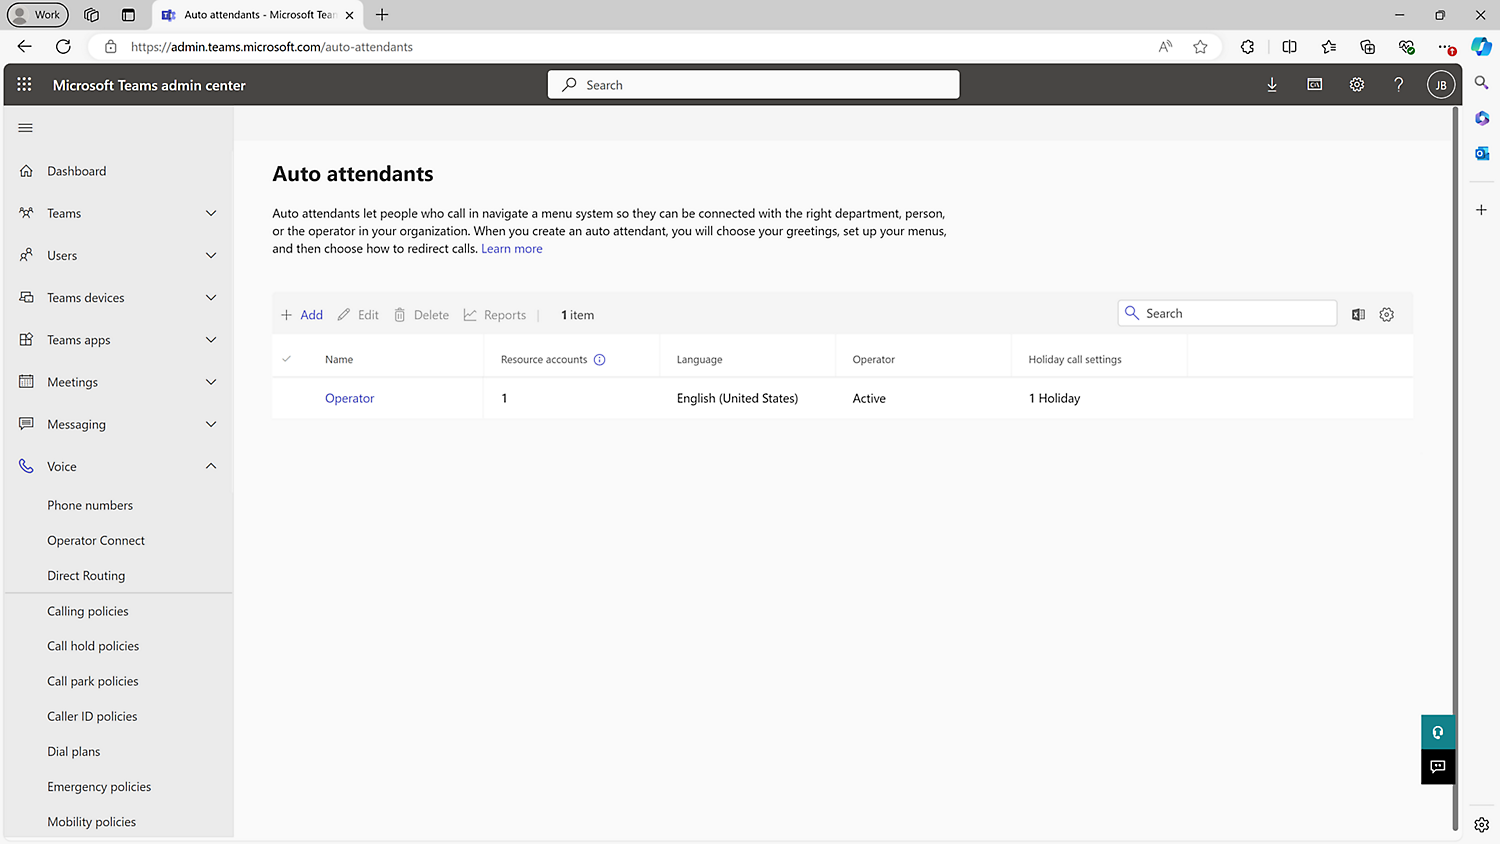Expand the Teams devices menu
The height and width of the screenshot is (844, 1500).
[118, 298]
